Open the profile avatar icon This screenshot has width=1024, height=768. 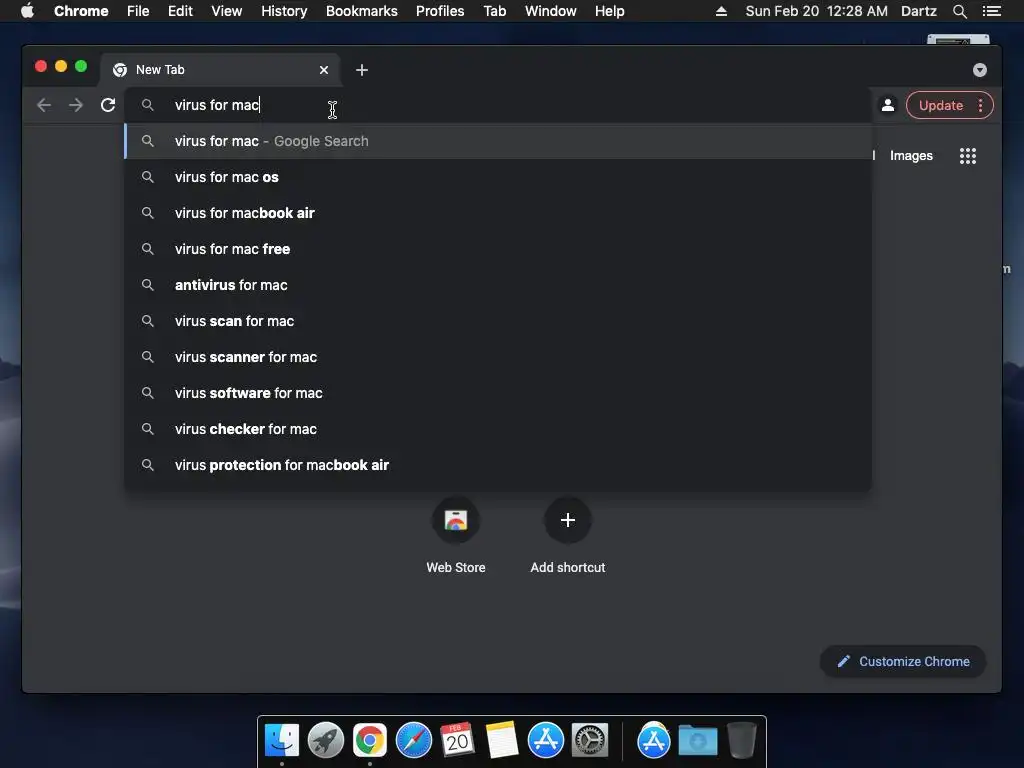(x=888, y=105)
